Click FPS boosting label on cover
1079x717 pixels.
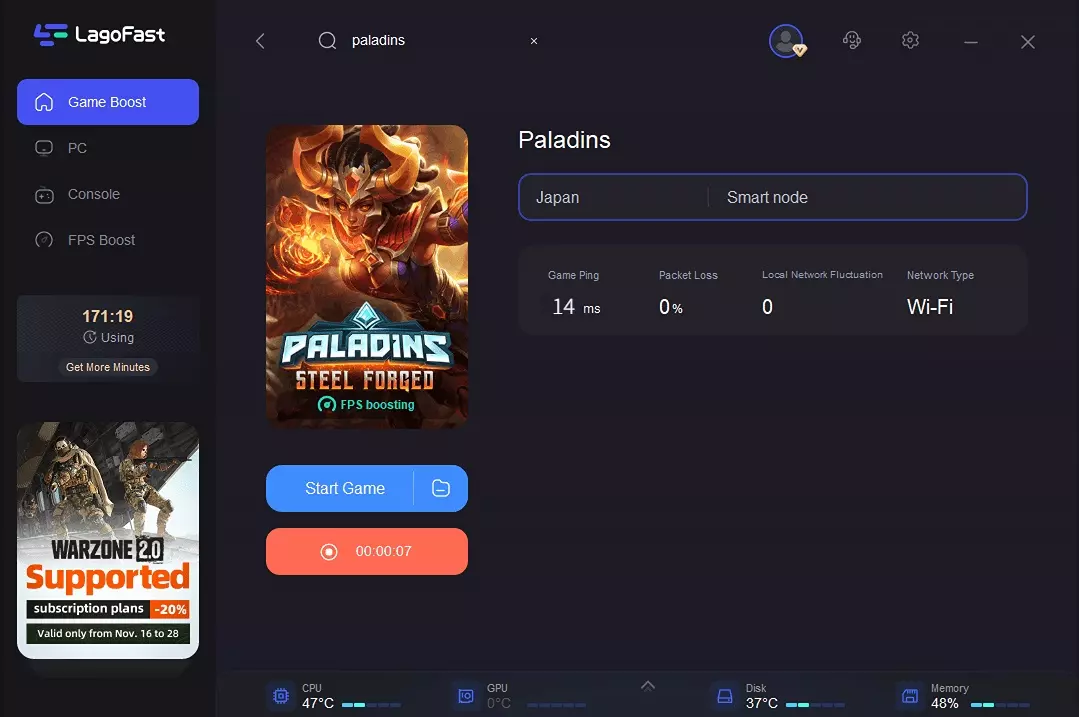(x=366, y=405)
